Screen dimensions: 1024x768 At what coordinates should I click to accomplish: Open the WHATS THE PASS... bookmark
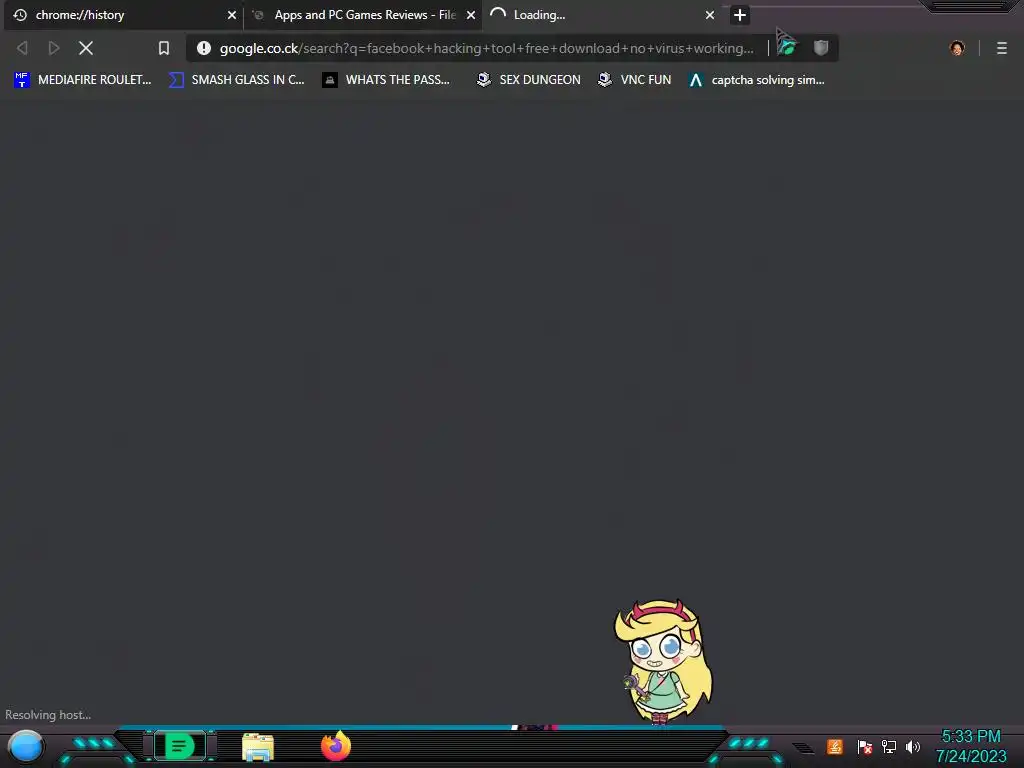click(386, 80)
